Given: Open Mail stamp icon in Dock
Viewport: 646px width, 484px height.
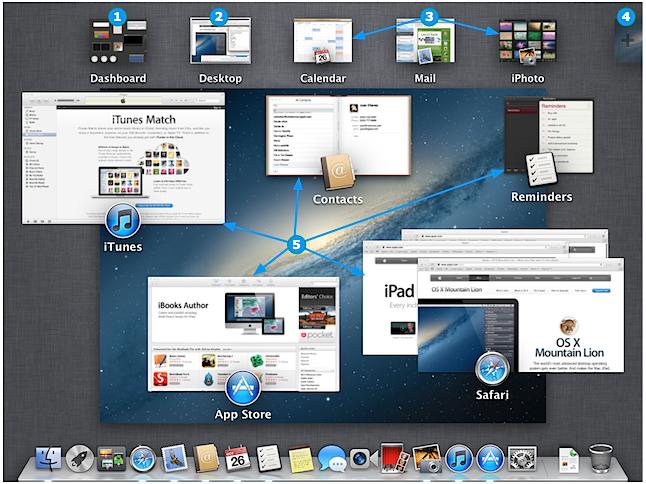Looking at the screenshot, I should [173, 458].
